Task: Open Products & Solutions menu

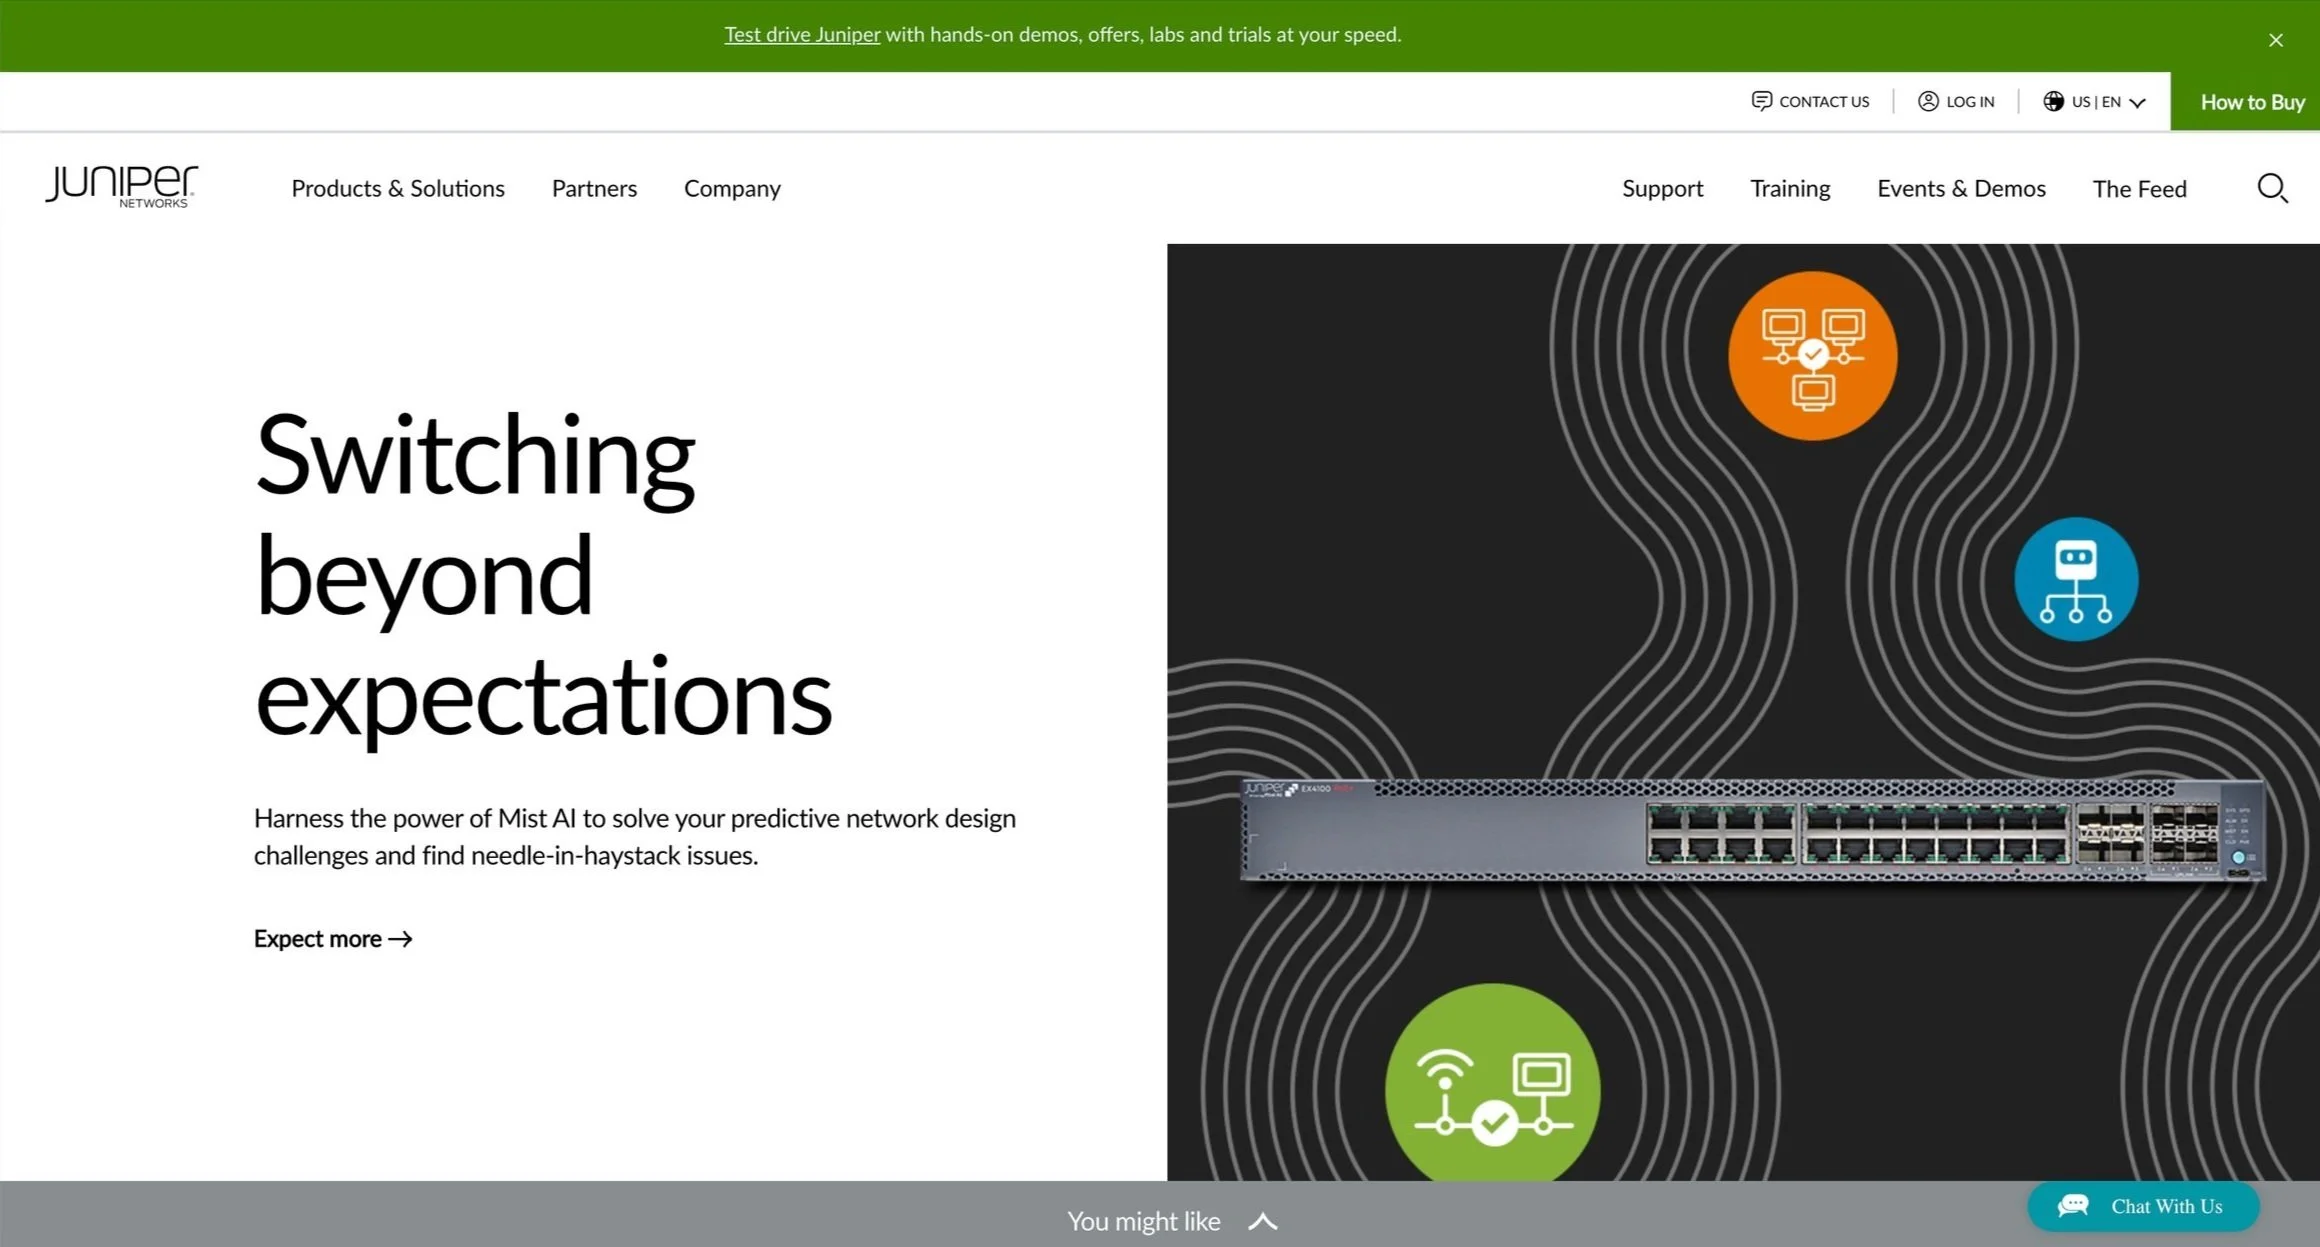Action: [x=397, y=188]
